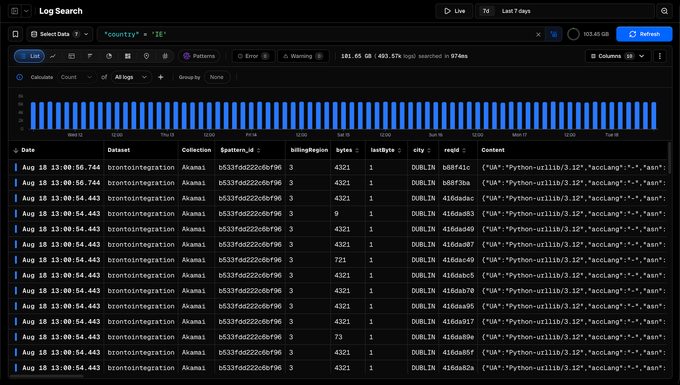The image size is (680, 385).
Task: Click the 7d time shortcut badge
Action: [486, 11]
